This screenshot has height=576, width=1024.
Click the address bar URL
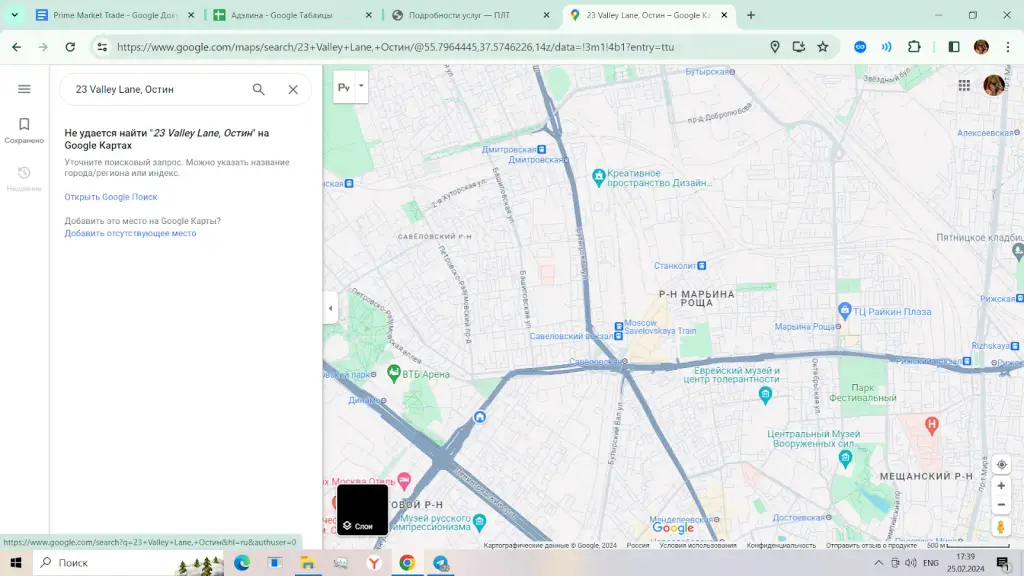(x=395, y=47)
